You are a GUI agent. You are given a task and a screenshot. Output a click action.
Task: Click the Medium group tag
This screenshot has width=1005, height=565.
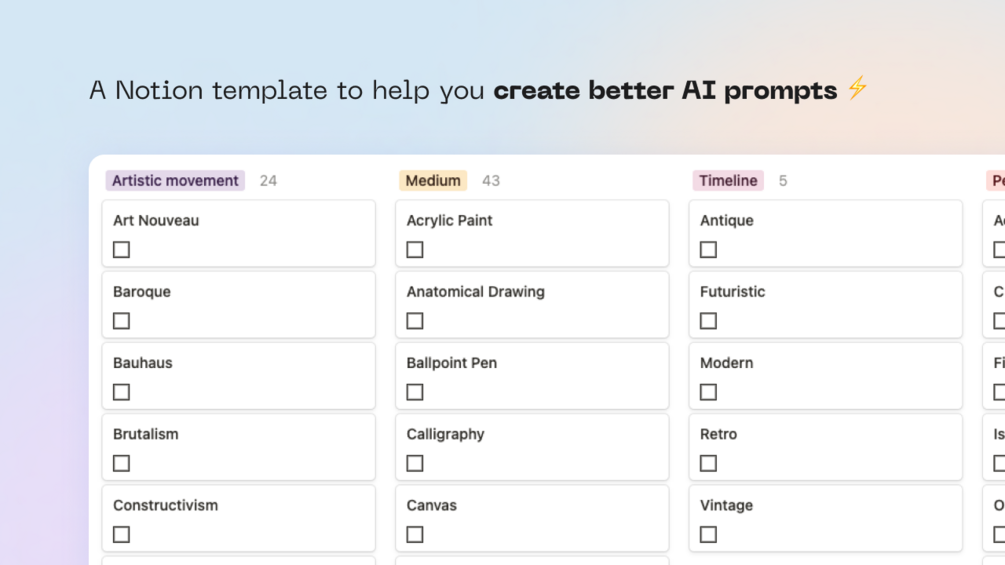click(433, 181)
